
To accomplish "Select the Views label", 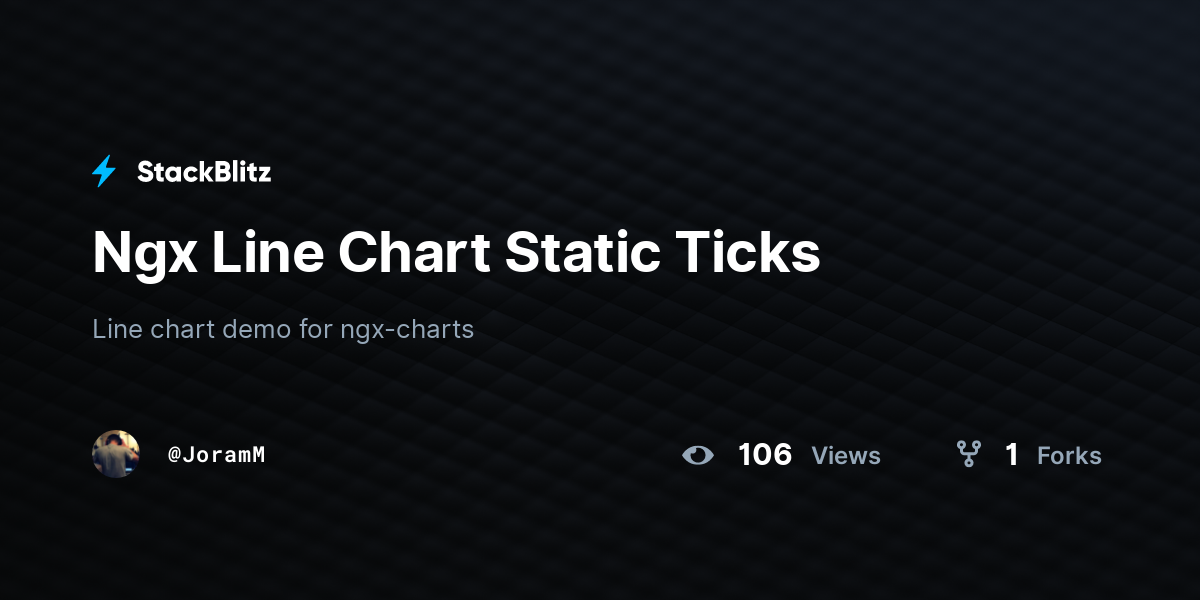I will (846, 456).
